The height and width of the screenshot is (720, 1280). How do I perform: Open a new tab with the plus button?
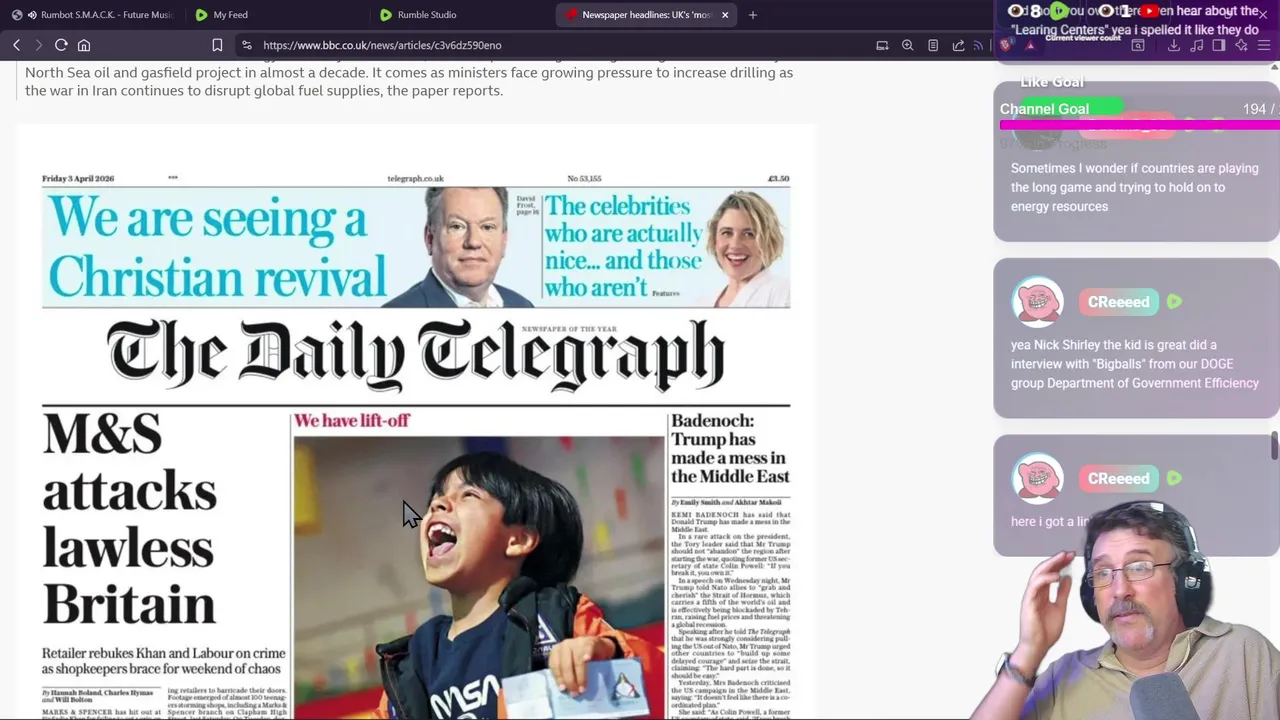[x=753, y=15]
